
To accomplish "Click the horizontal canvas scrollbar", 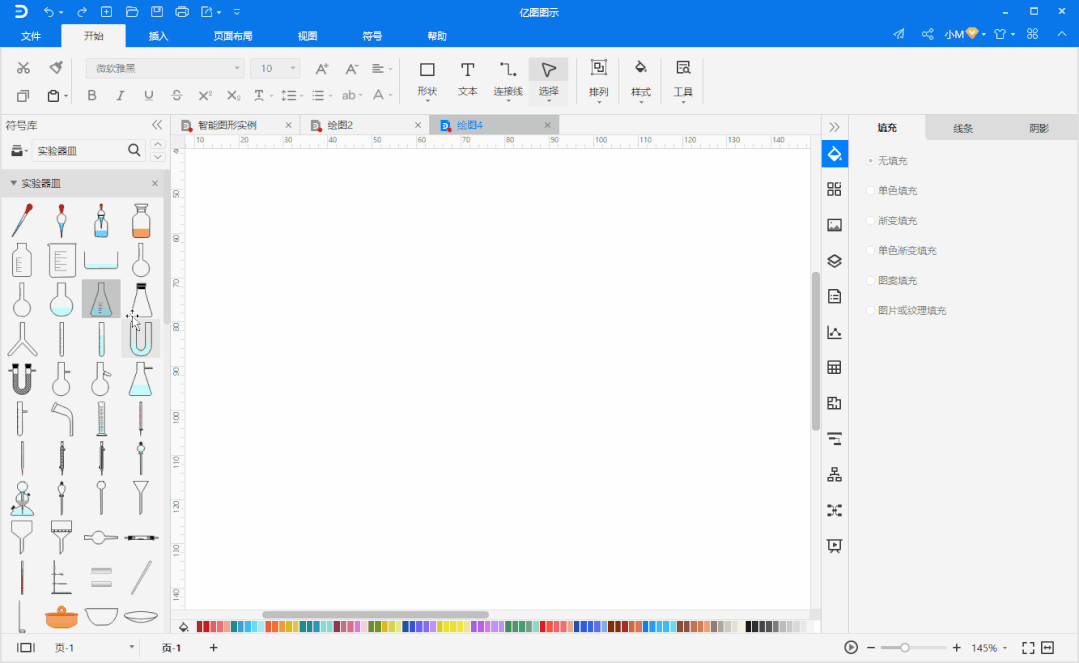I will pyautogui.click(x=376, y=614).
